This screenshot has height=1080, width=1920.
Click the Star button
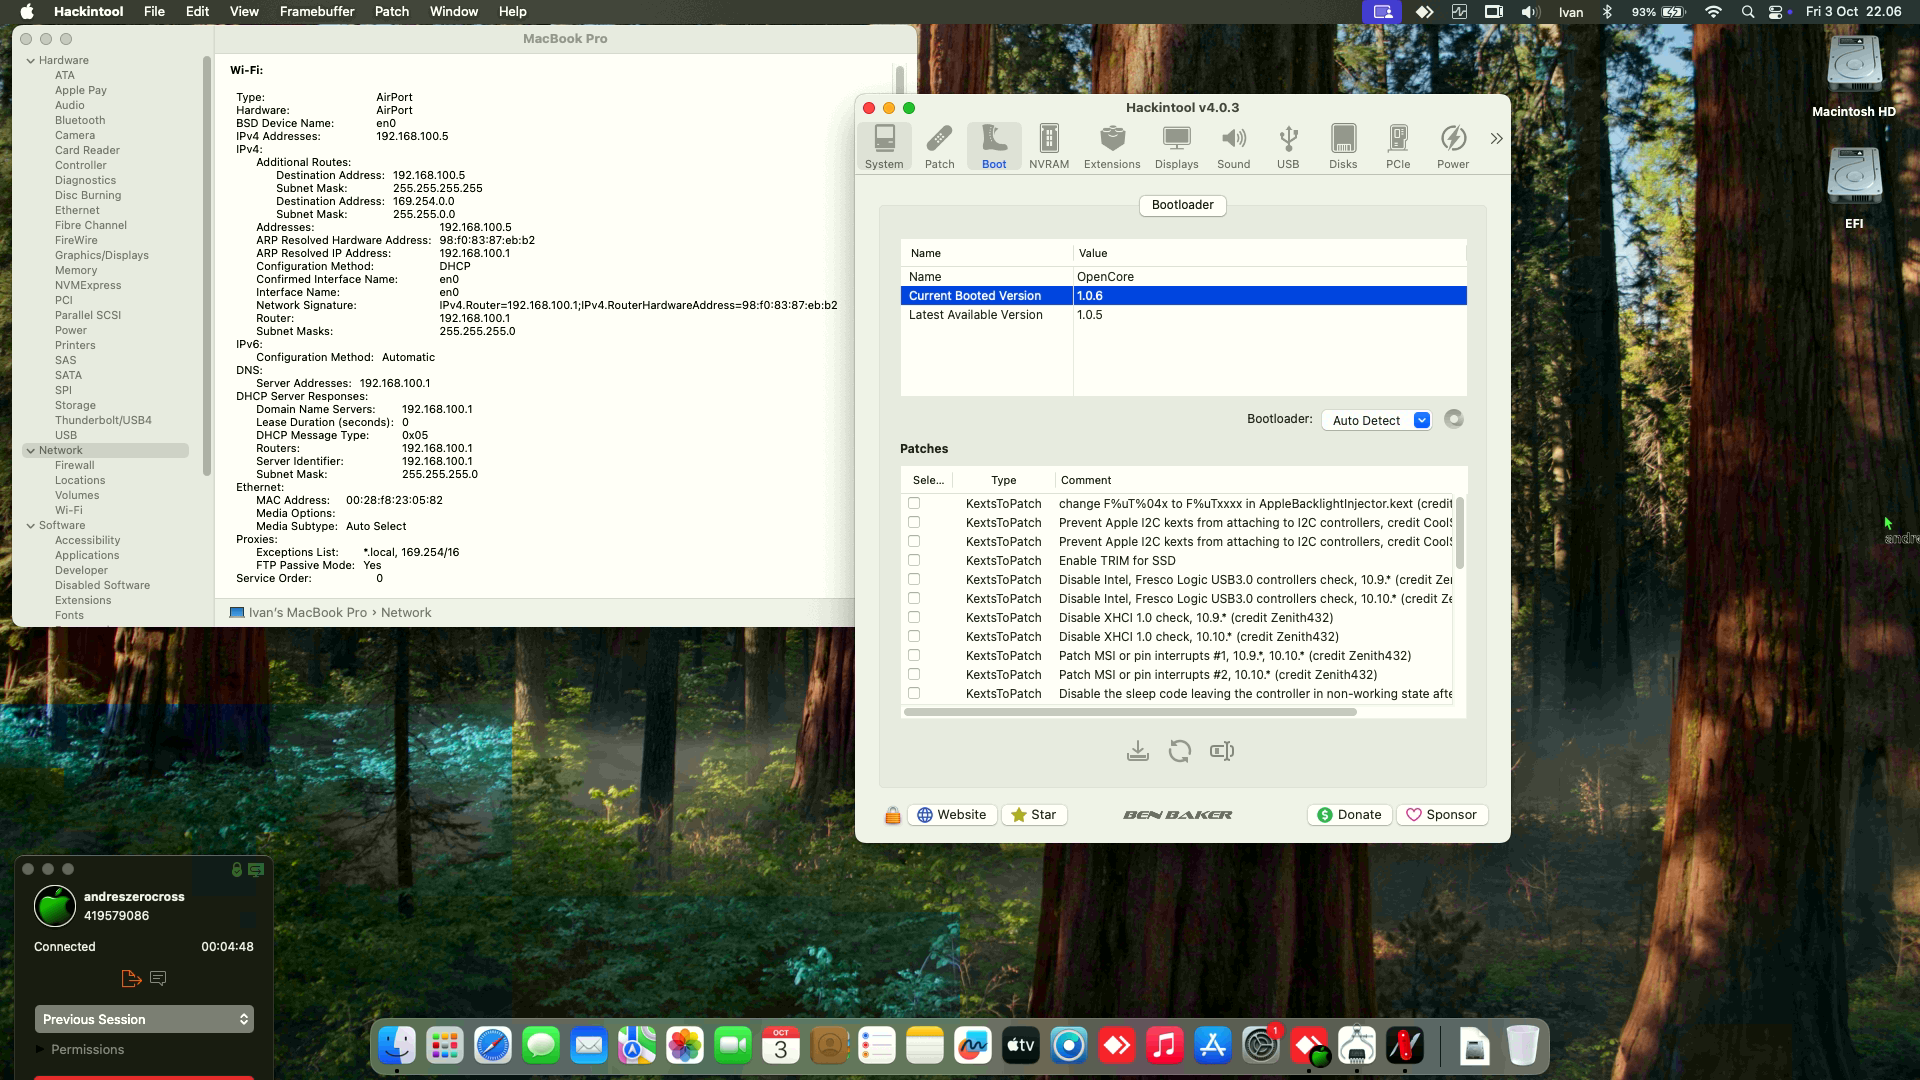tap(1034, 815)
